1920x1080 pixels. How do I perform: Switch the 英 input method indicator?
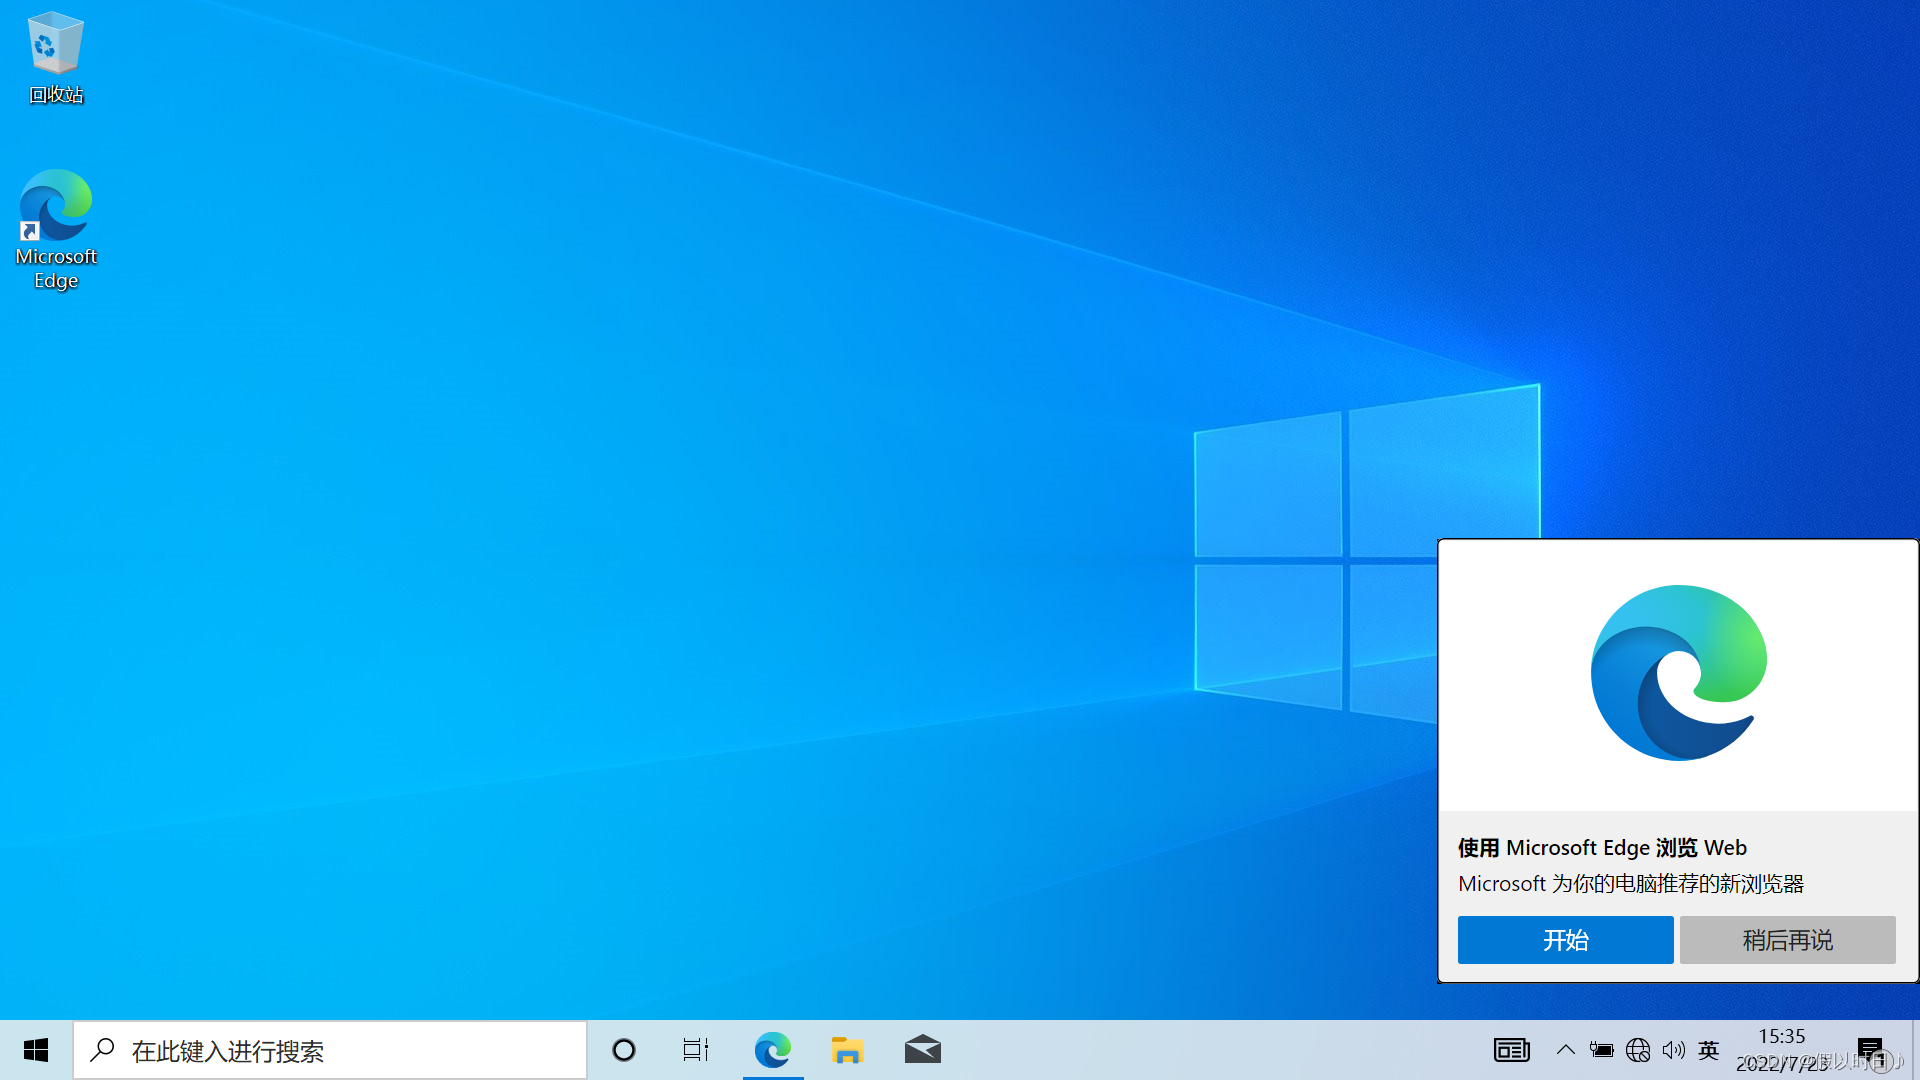[1709, 1050]
